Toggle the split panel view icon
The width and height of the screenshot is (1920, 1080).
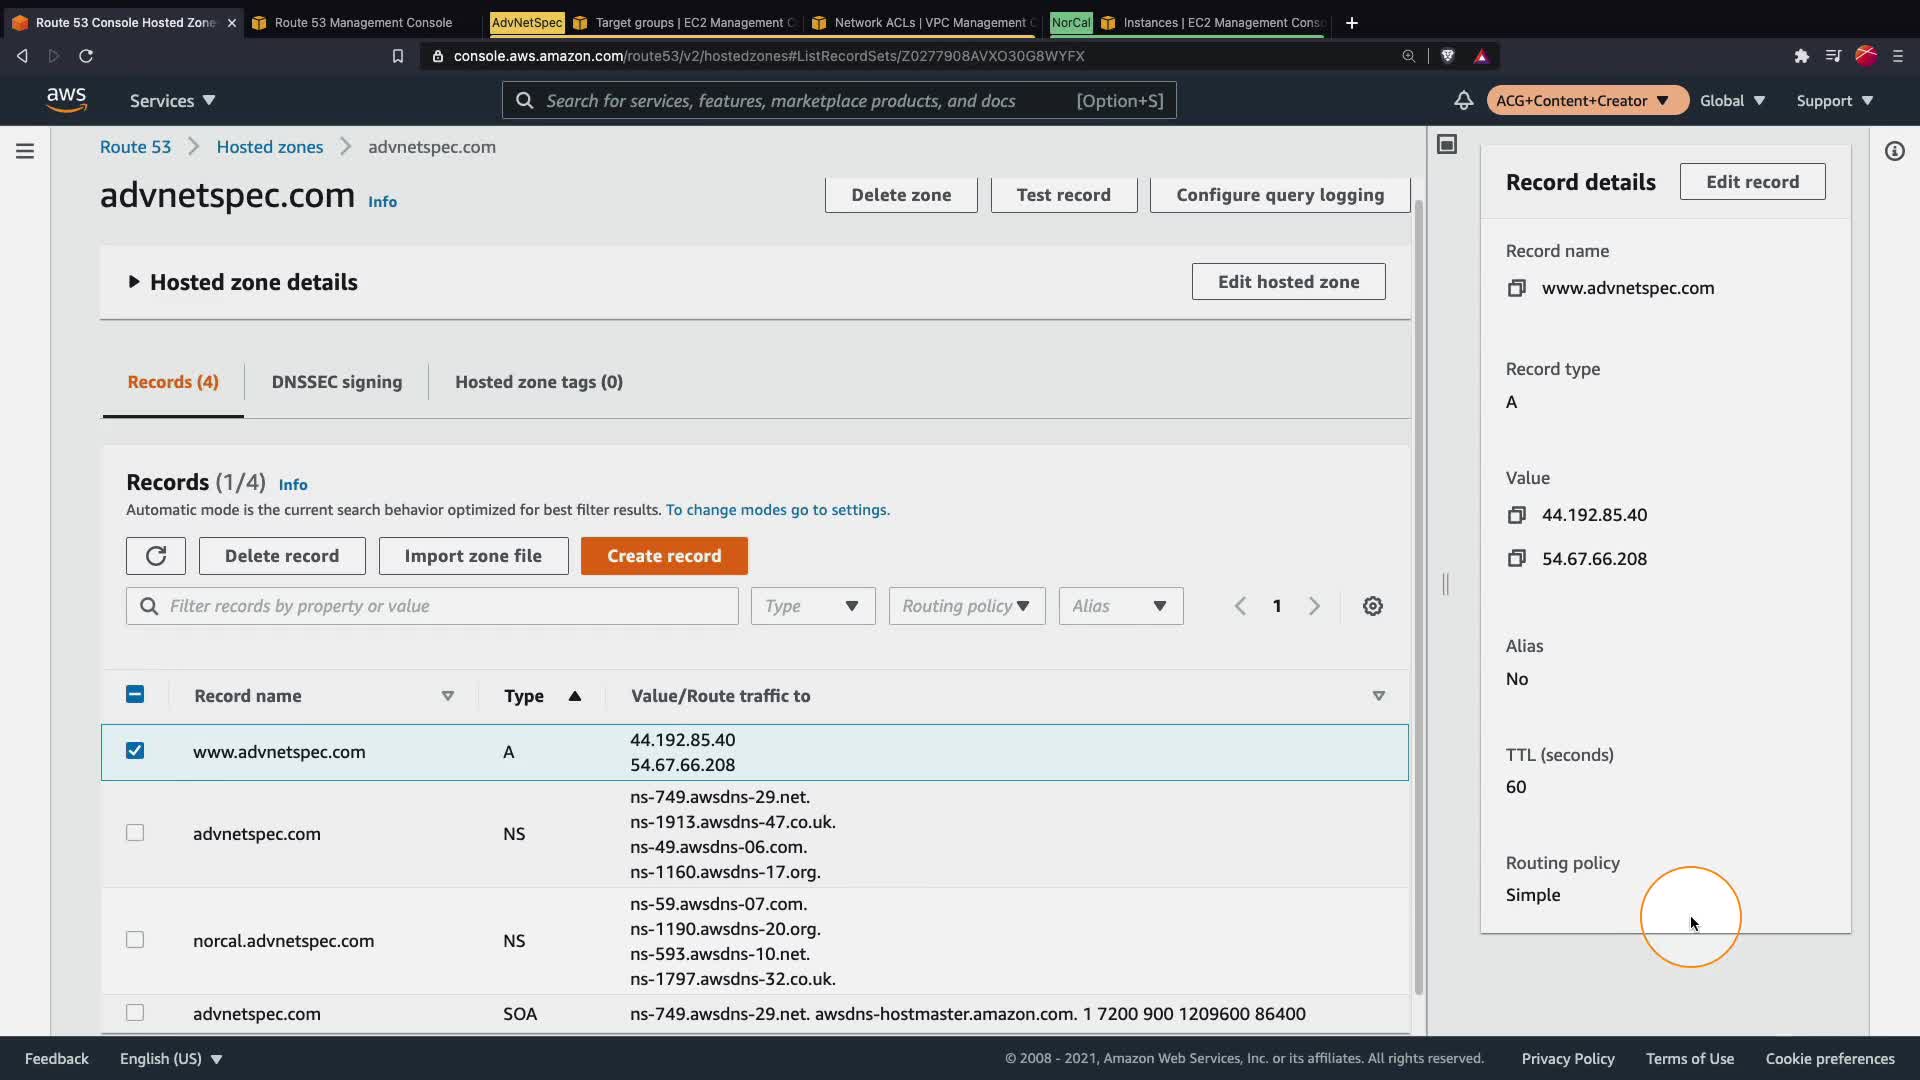pos(1447,145)
